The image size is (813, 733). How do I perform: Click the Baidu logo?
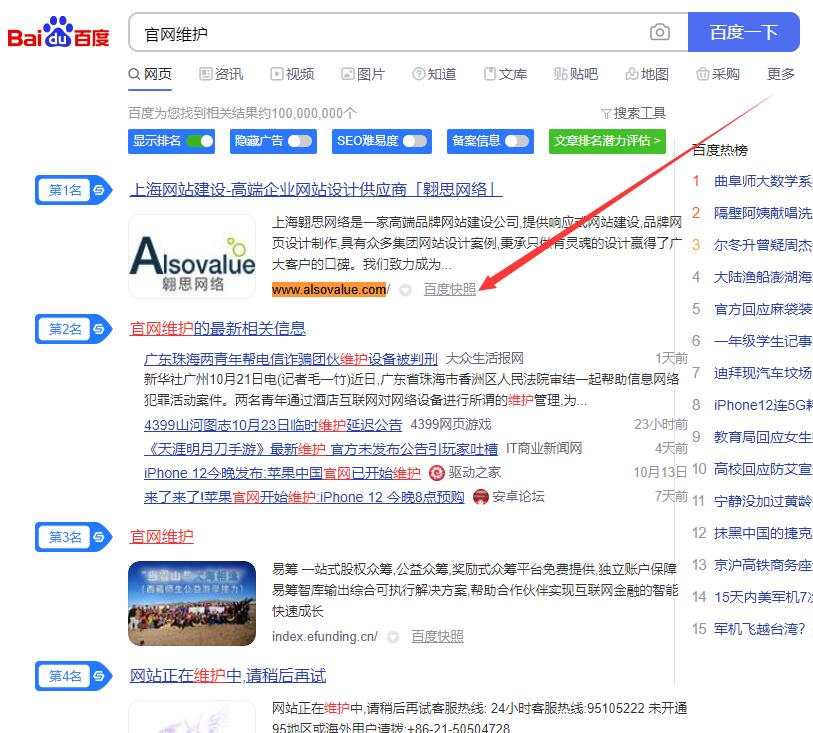[x=59, y=33]
